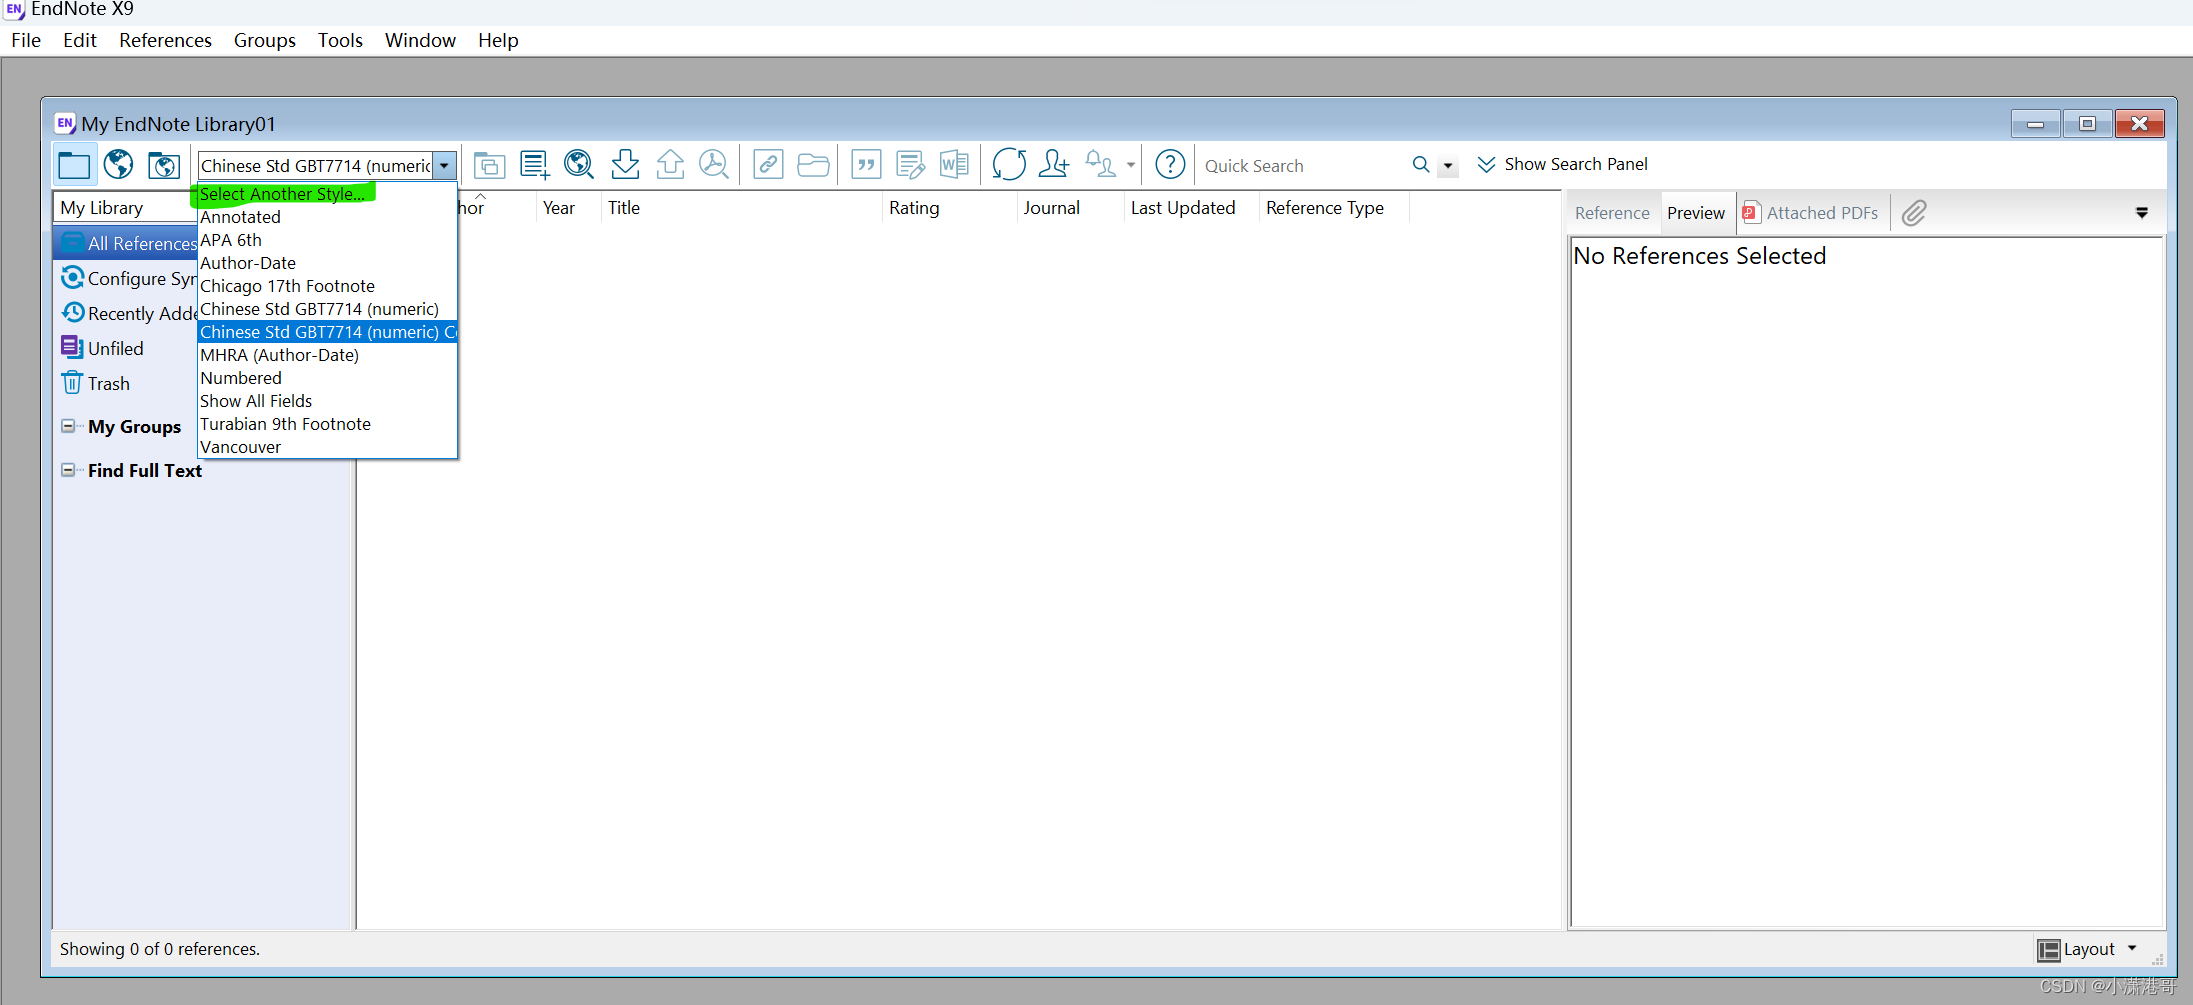
Task: Switch to Local Library Mode
Action: pyautogui.click(x=74, y=165)
